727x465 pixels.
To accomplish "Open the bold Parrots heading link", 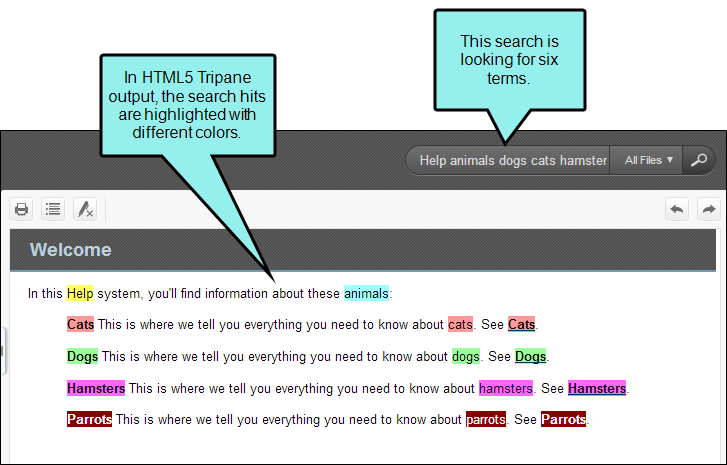I will tap(89, 420).
